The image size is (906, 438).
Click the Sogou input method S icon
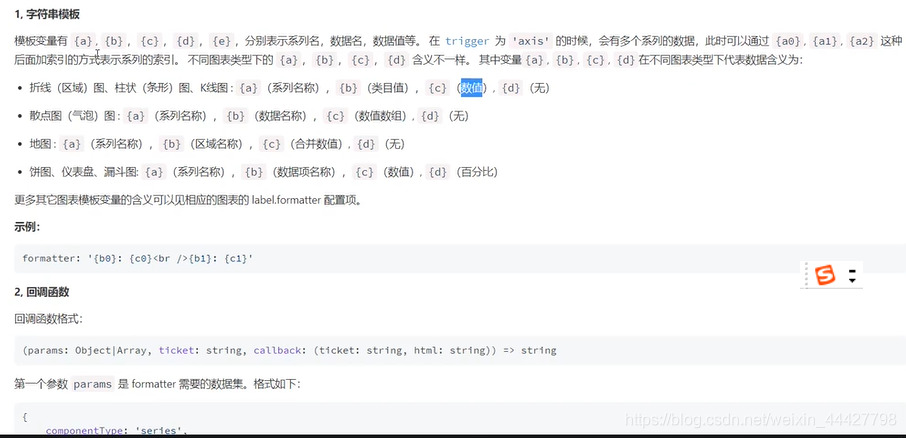coord(825,275)
